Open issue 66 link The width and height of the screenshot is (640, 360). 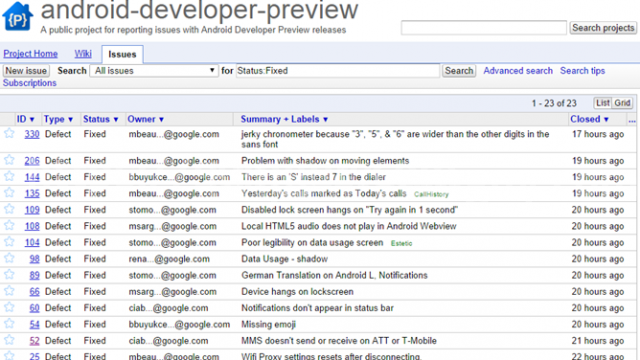[x=34, y=291]
